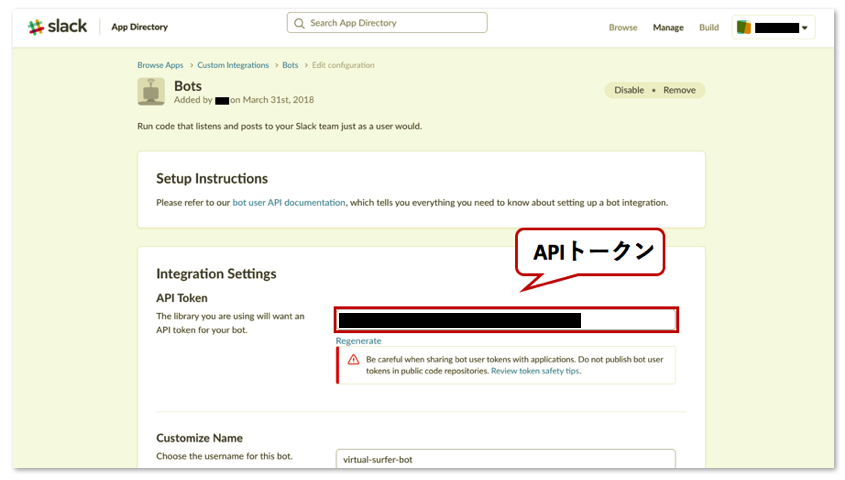Select the API token field
This screenshot has width=845, height=480.
pyautogui.click(x=506, y=320)
